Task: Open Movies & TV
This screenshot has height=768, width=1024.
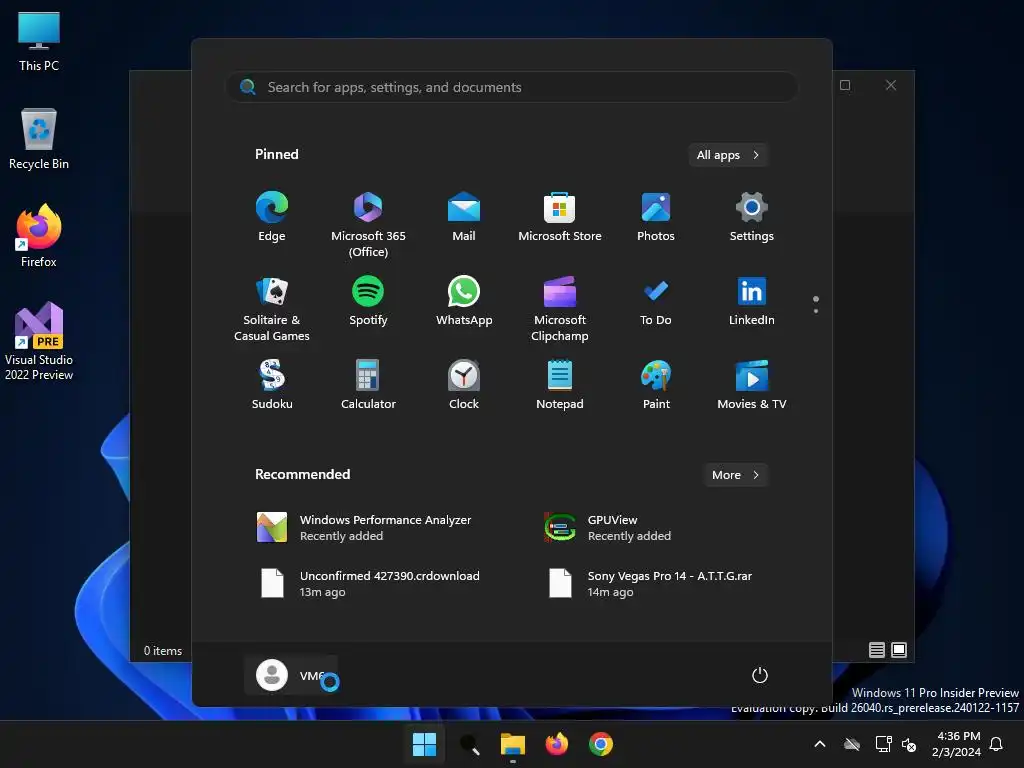Action: 752,385
